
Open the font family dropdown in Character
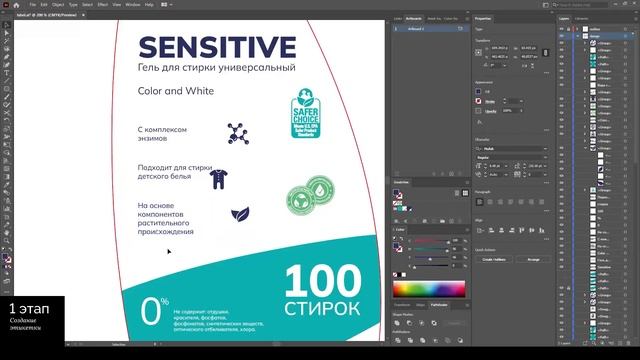545,149
